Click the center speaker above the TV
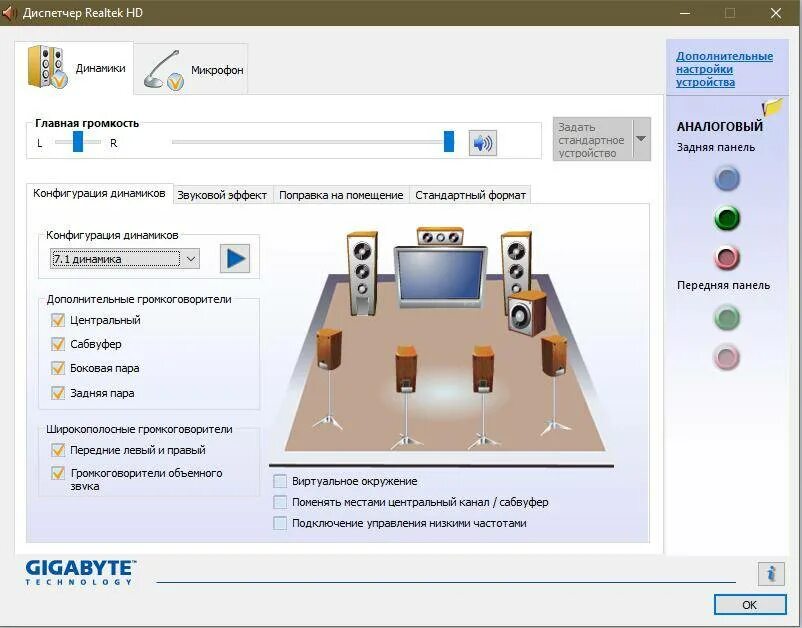 tap(440, 237)
